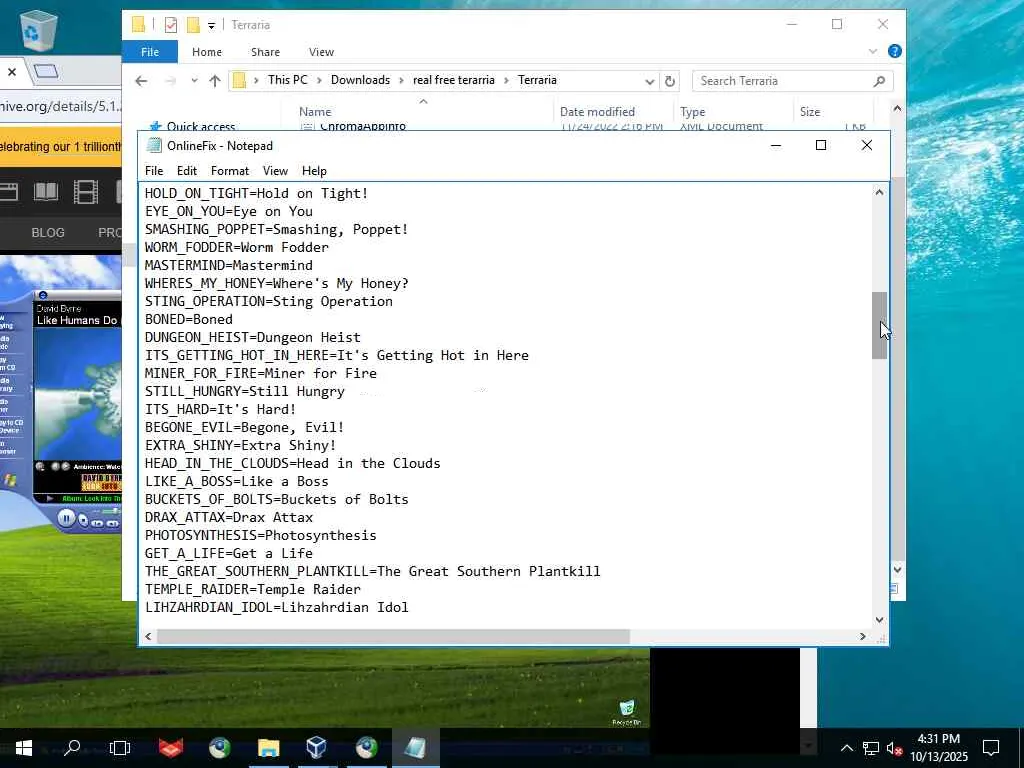Image resolution: width=1024 pixels, height=768 pixels.
Task: Sort files by the Date modified column
Action: point(597,112)
